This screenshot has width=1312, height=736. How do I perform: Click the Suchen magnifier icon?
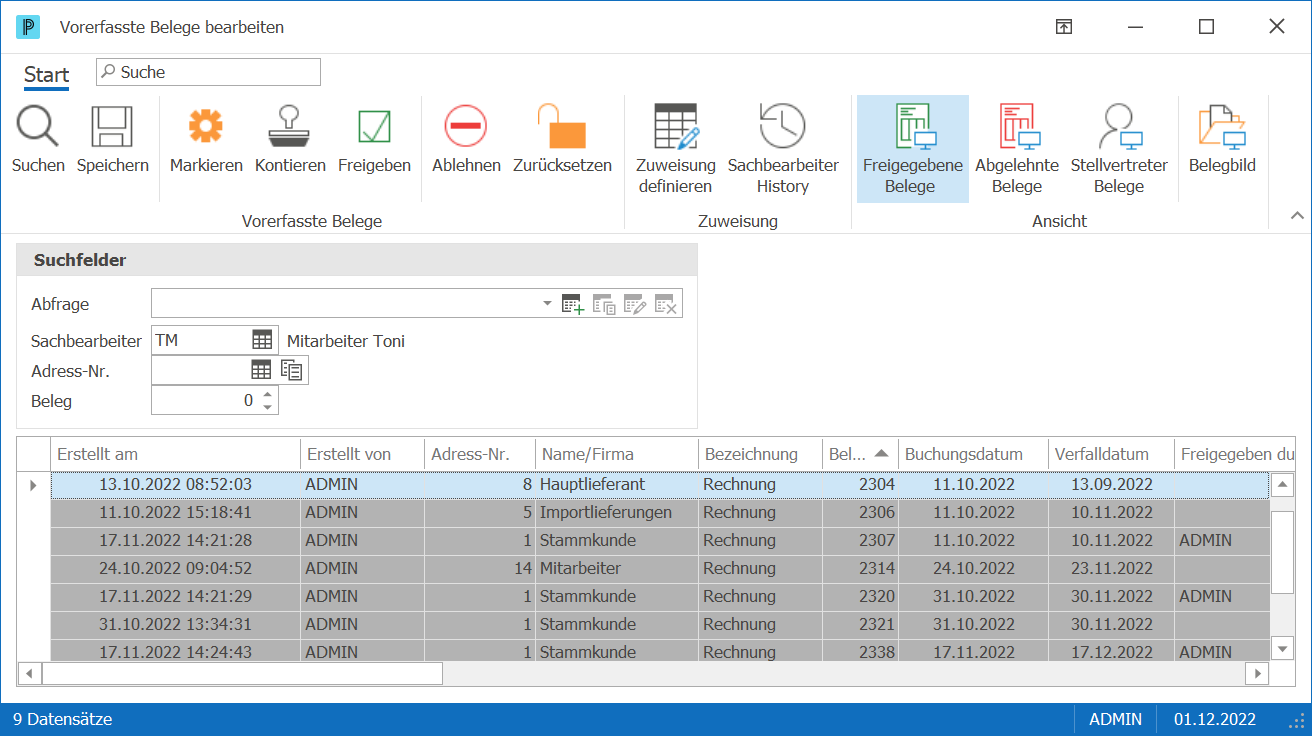[x=38, y=127]
